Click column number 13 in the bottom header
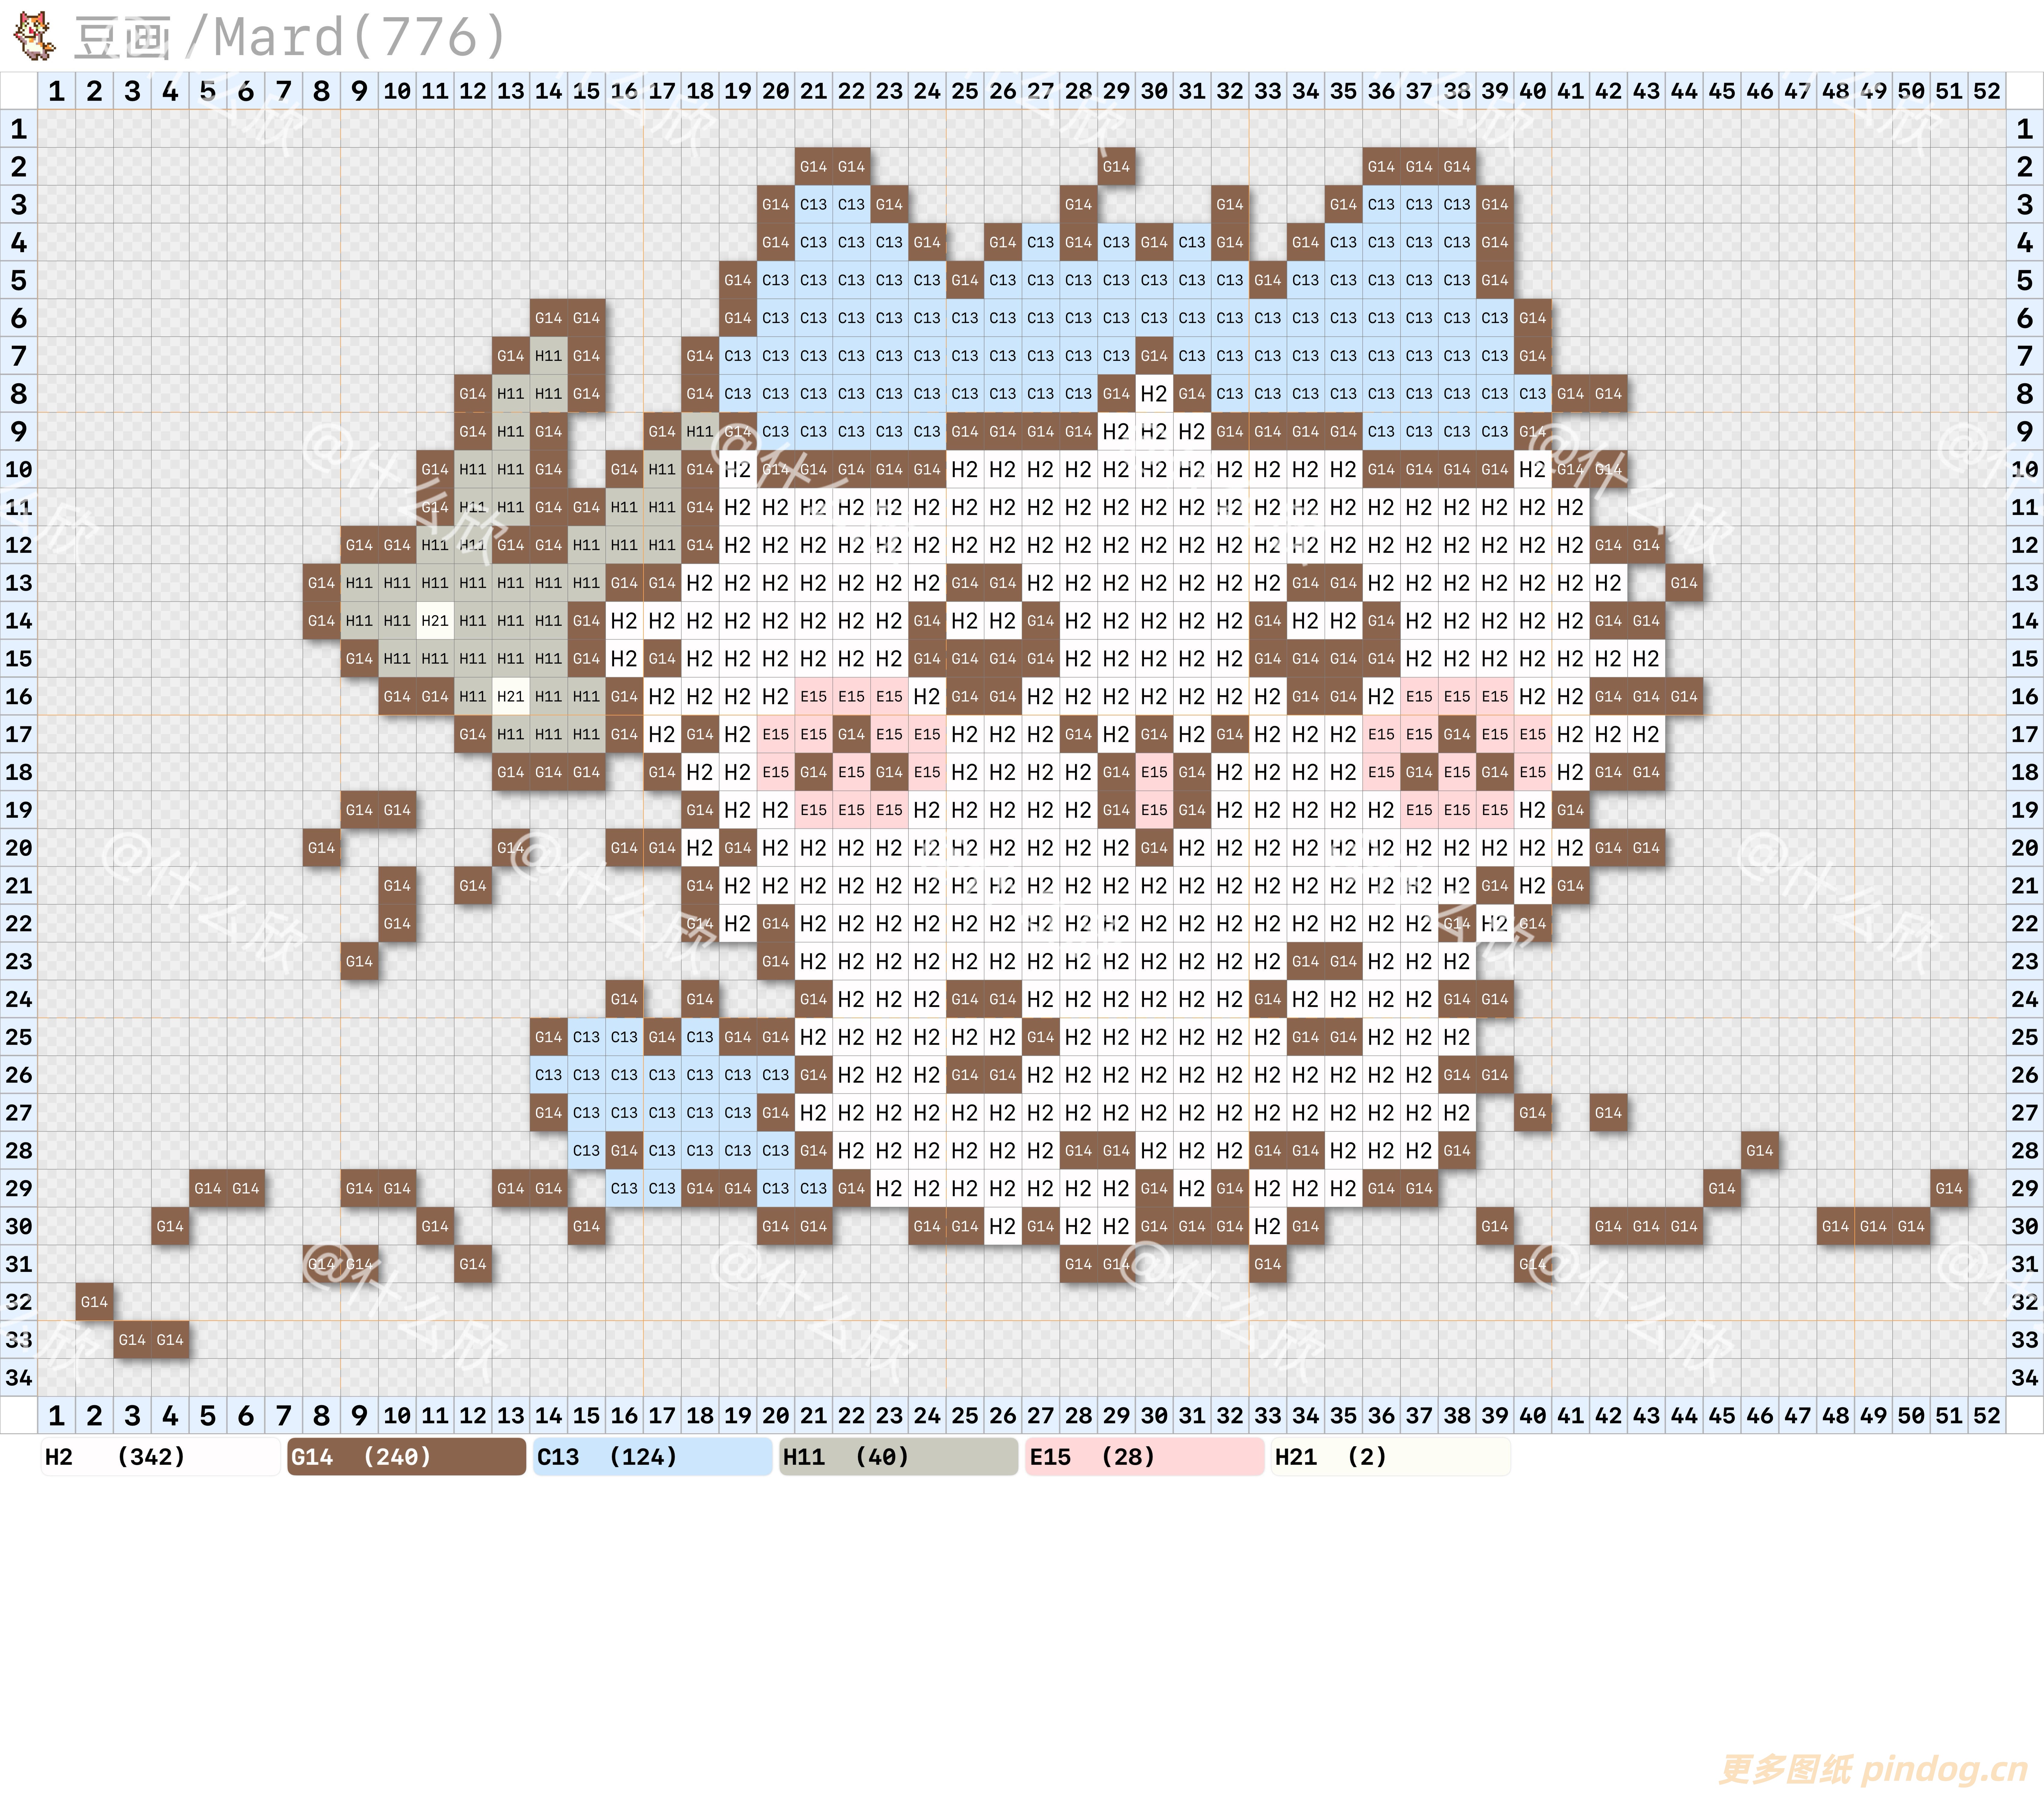Image resolution: width=2044 pixels, height=1793 pixels. 511,1416
